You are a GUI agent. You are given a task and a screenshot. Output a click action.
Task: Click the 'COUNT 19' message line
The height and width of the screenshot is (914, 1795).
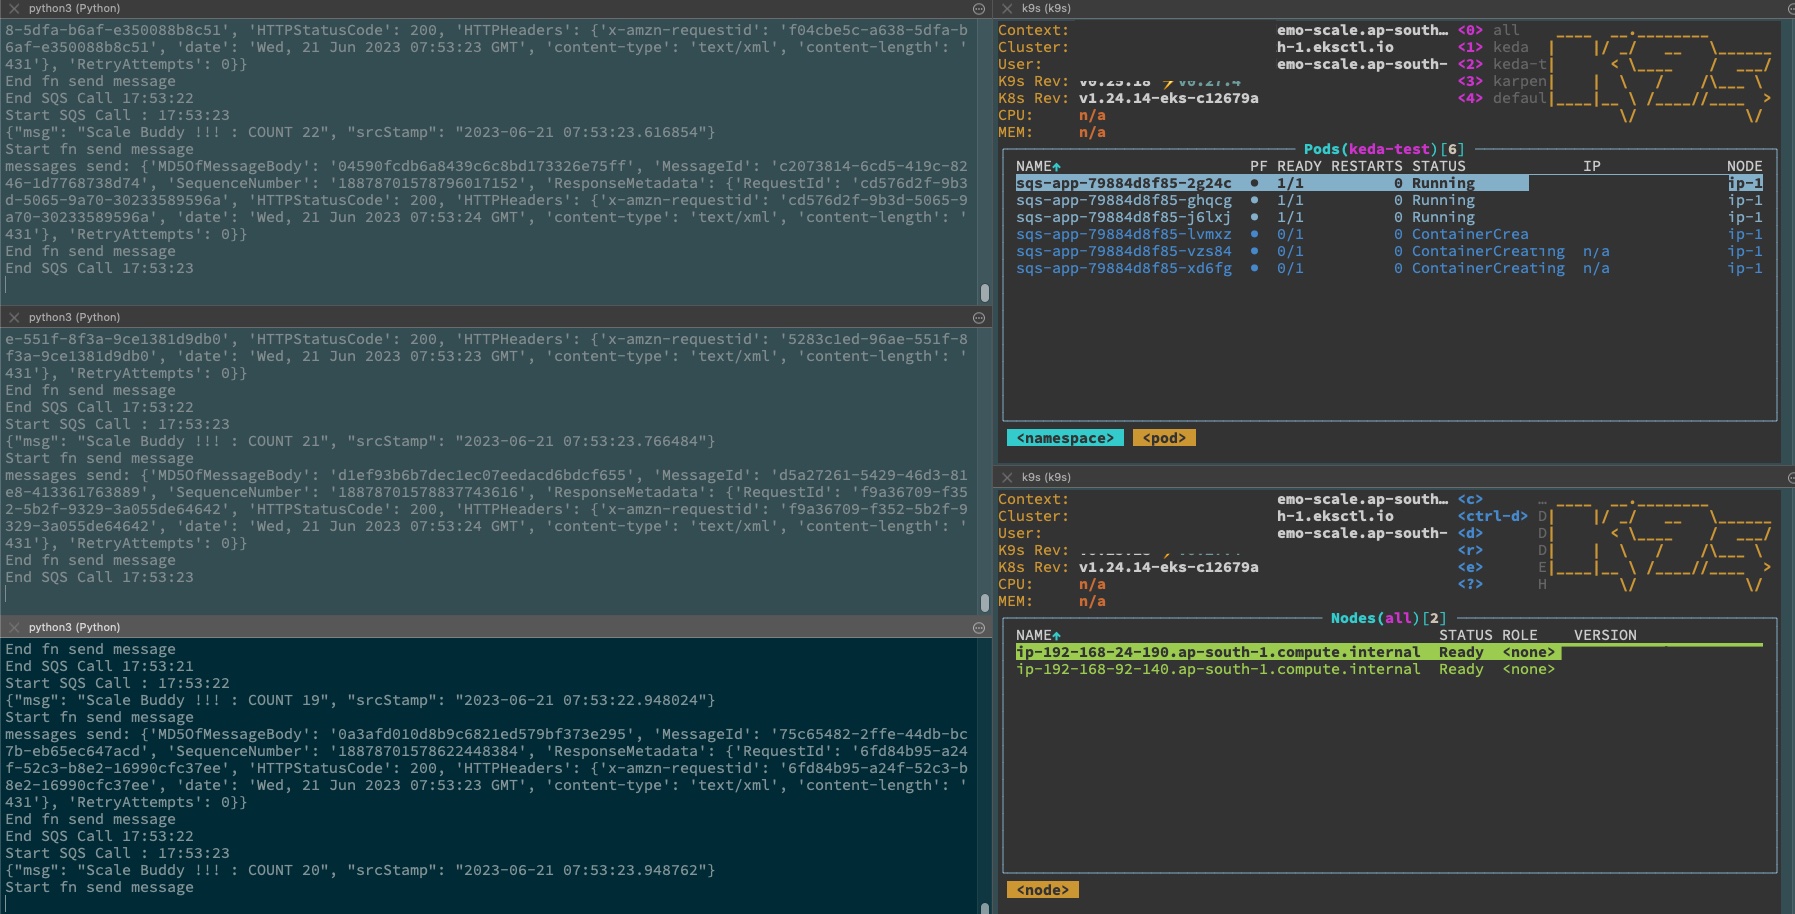360,700
